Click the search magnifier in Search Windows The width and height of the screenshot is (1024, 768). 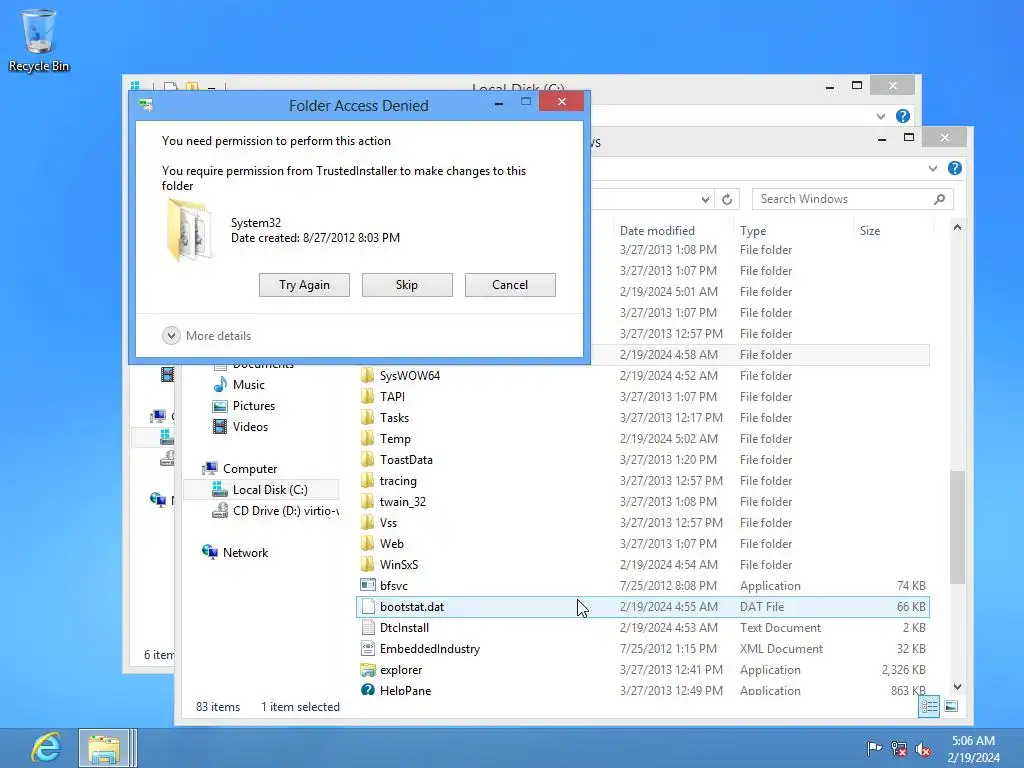[939, 199]
